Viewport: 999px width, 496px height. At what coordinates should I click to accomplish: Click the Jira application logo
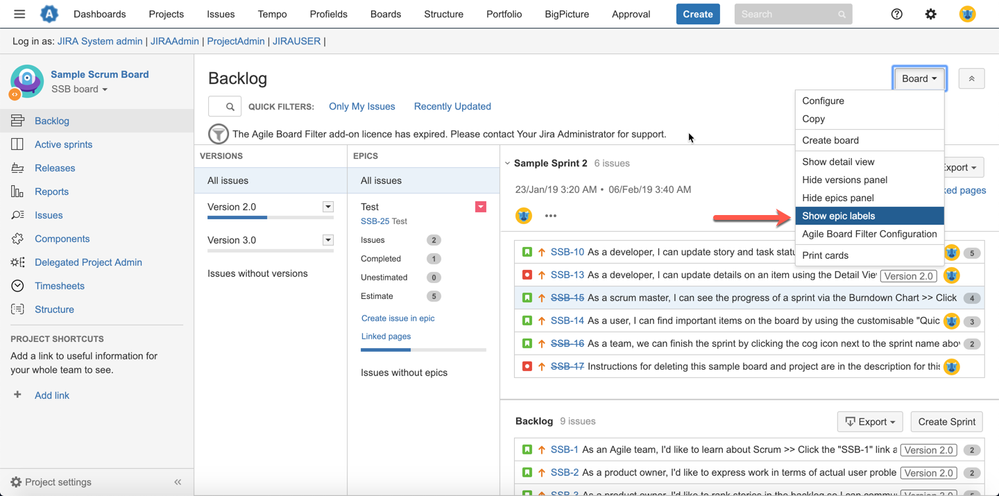48,14
